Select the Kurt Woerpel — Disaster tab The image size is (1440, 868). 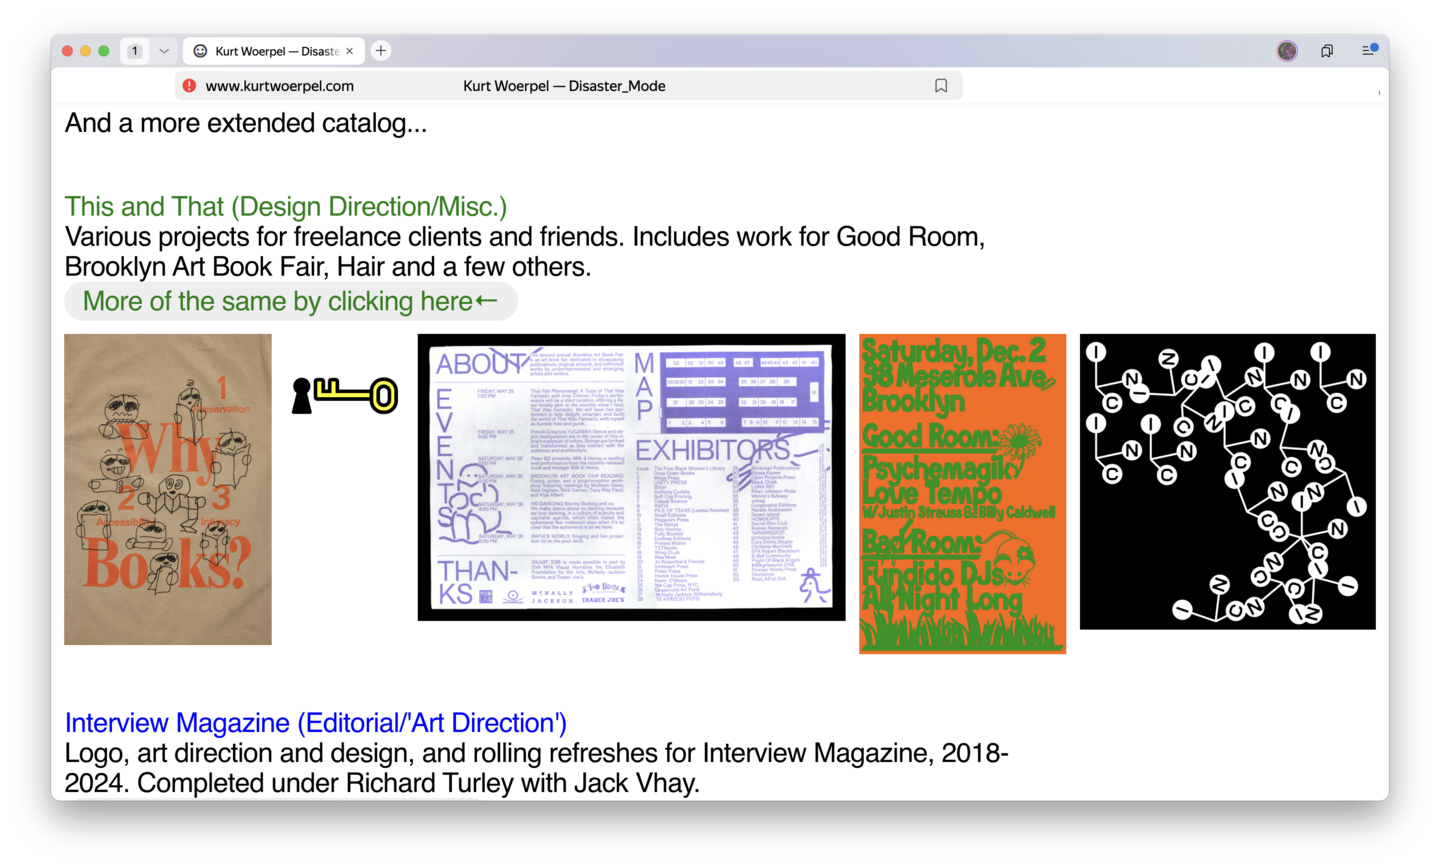click(274, 51)
